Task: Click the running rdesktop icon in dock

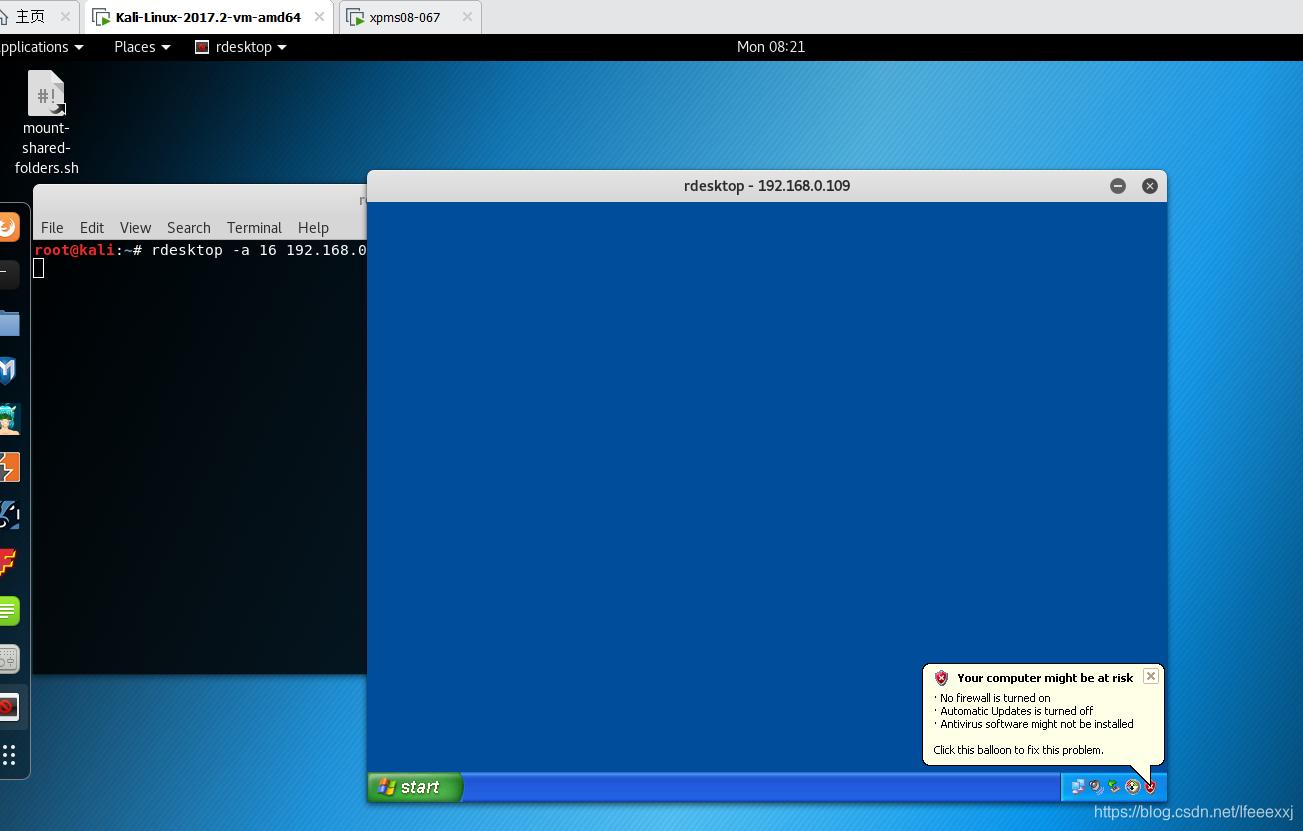Action: (8, 707)
